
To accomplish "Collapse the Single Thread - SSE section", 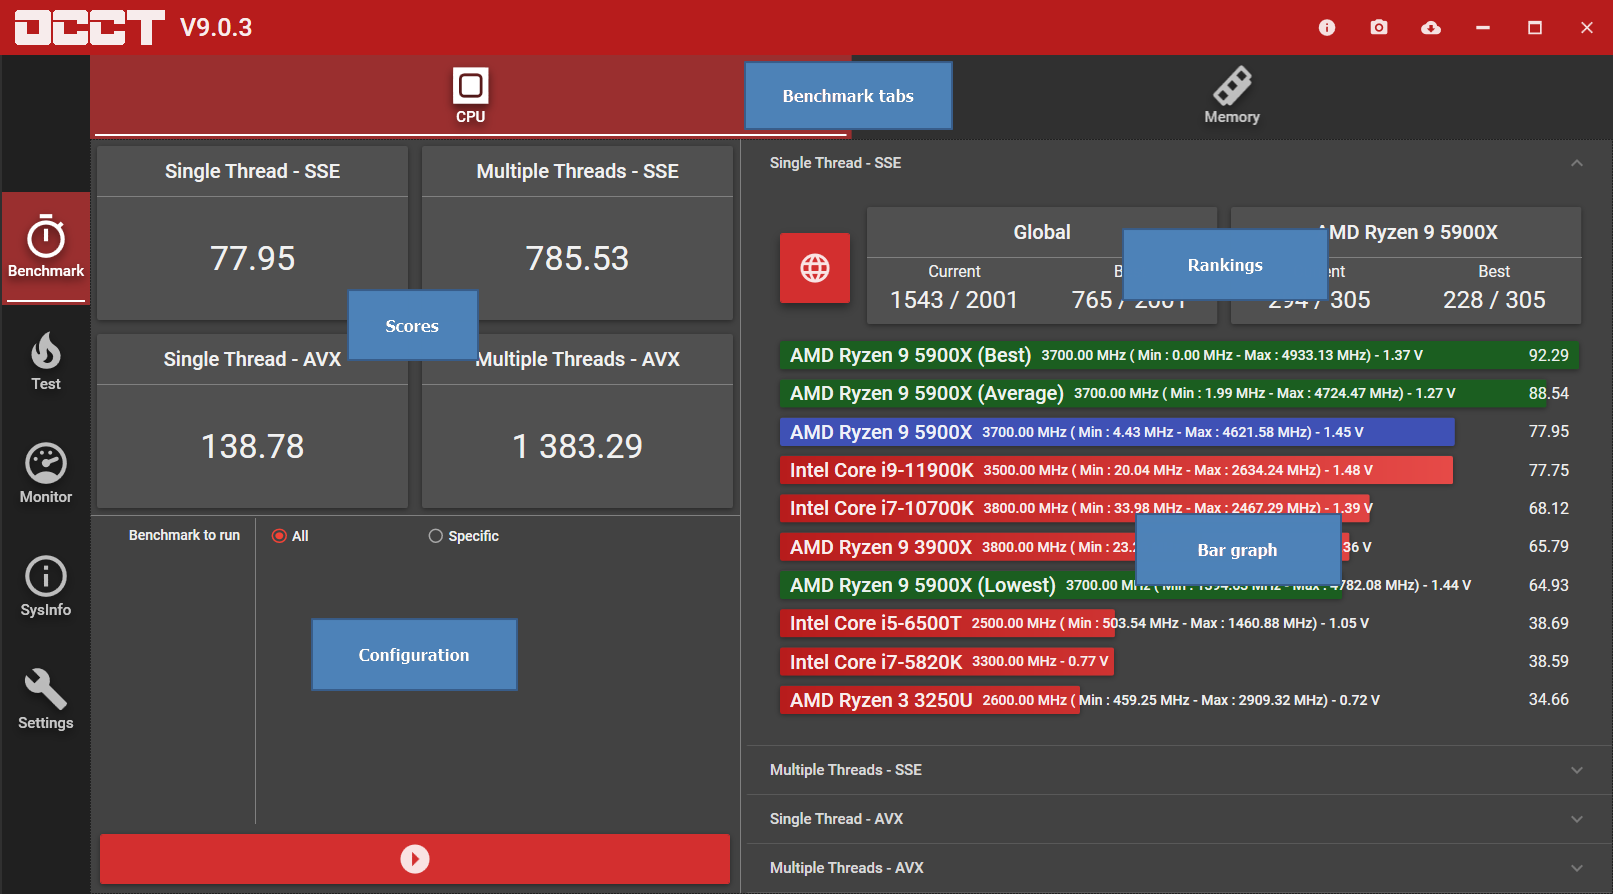I will pyautogui.click(x=1176, y=163).
